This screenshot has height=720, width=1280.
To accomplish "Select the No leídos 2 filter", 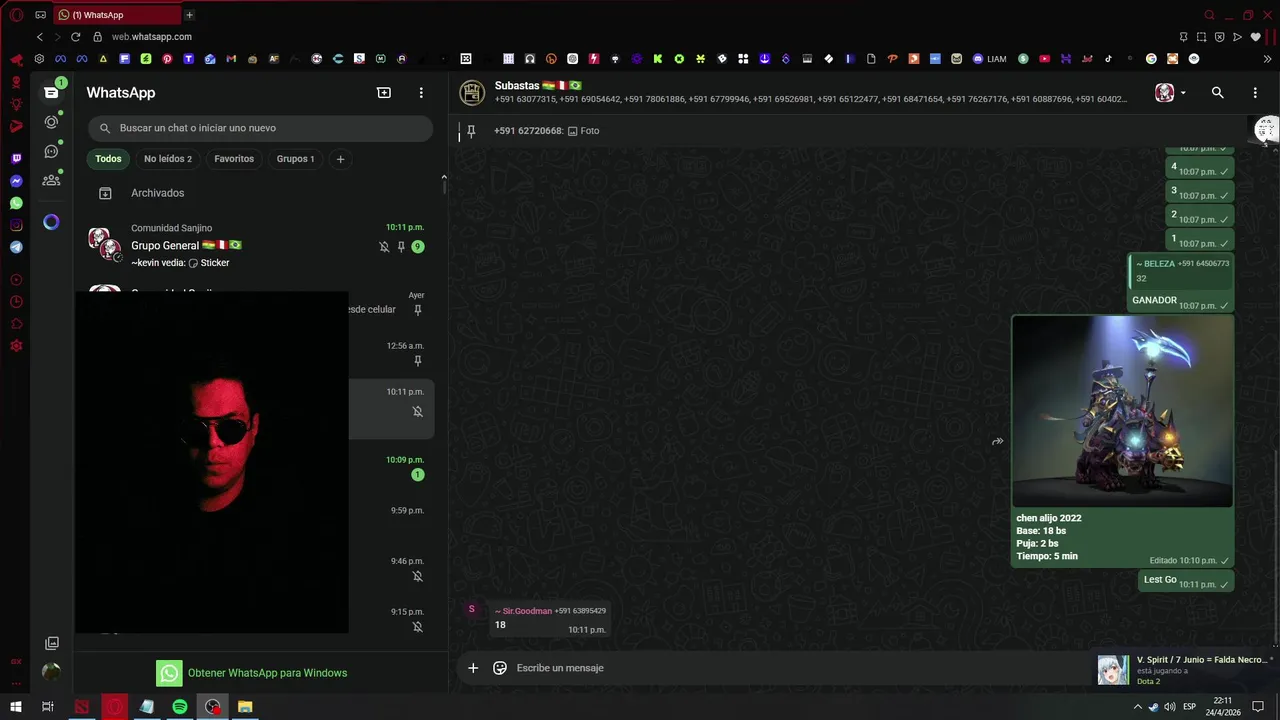I will pos(168,159).
